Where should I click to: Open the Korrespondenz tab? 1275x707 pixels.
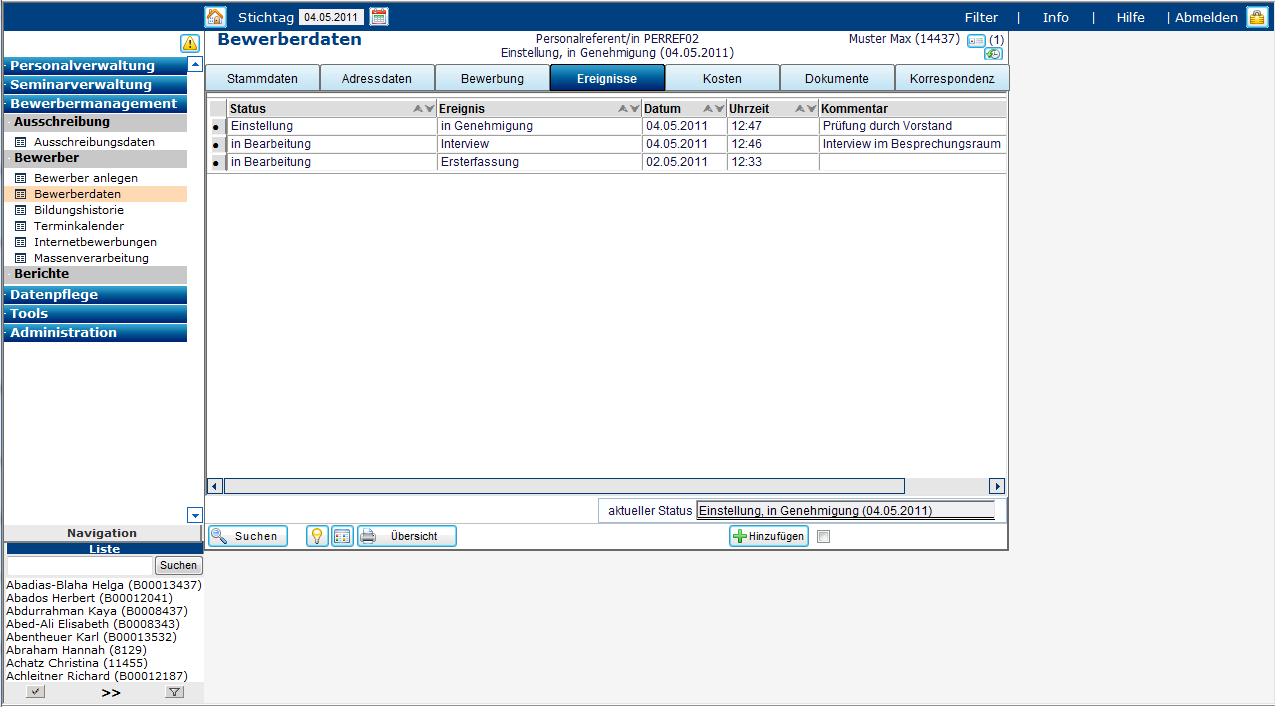pyautogui.click(x=952, y=78)
